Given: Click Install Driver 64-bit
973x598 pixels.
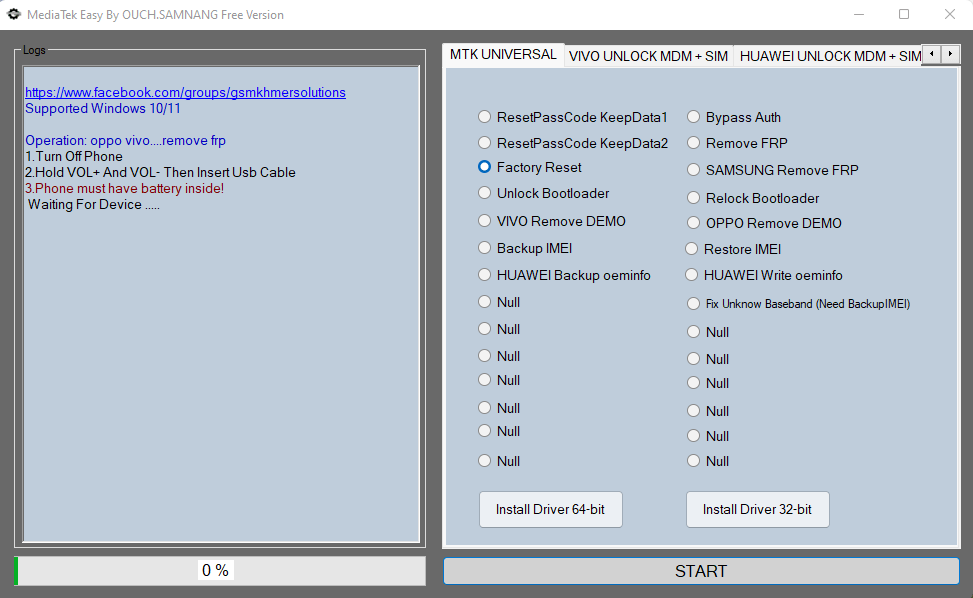Looking at the screenshot, I should coord(550,509).
